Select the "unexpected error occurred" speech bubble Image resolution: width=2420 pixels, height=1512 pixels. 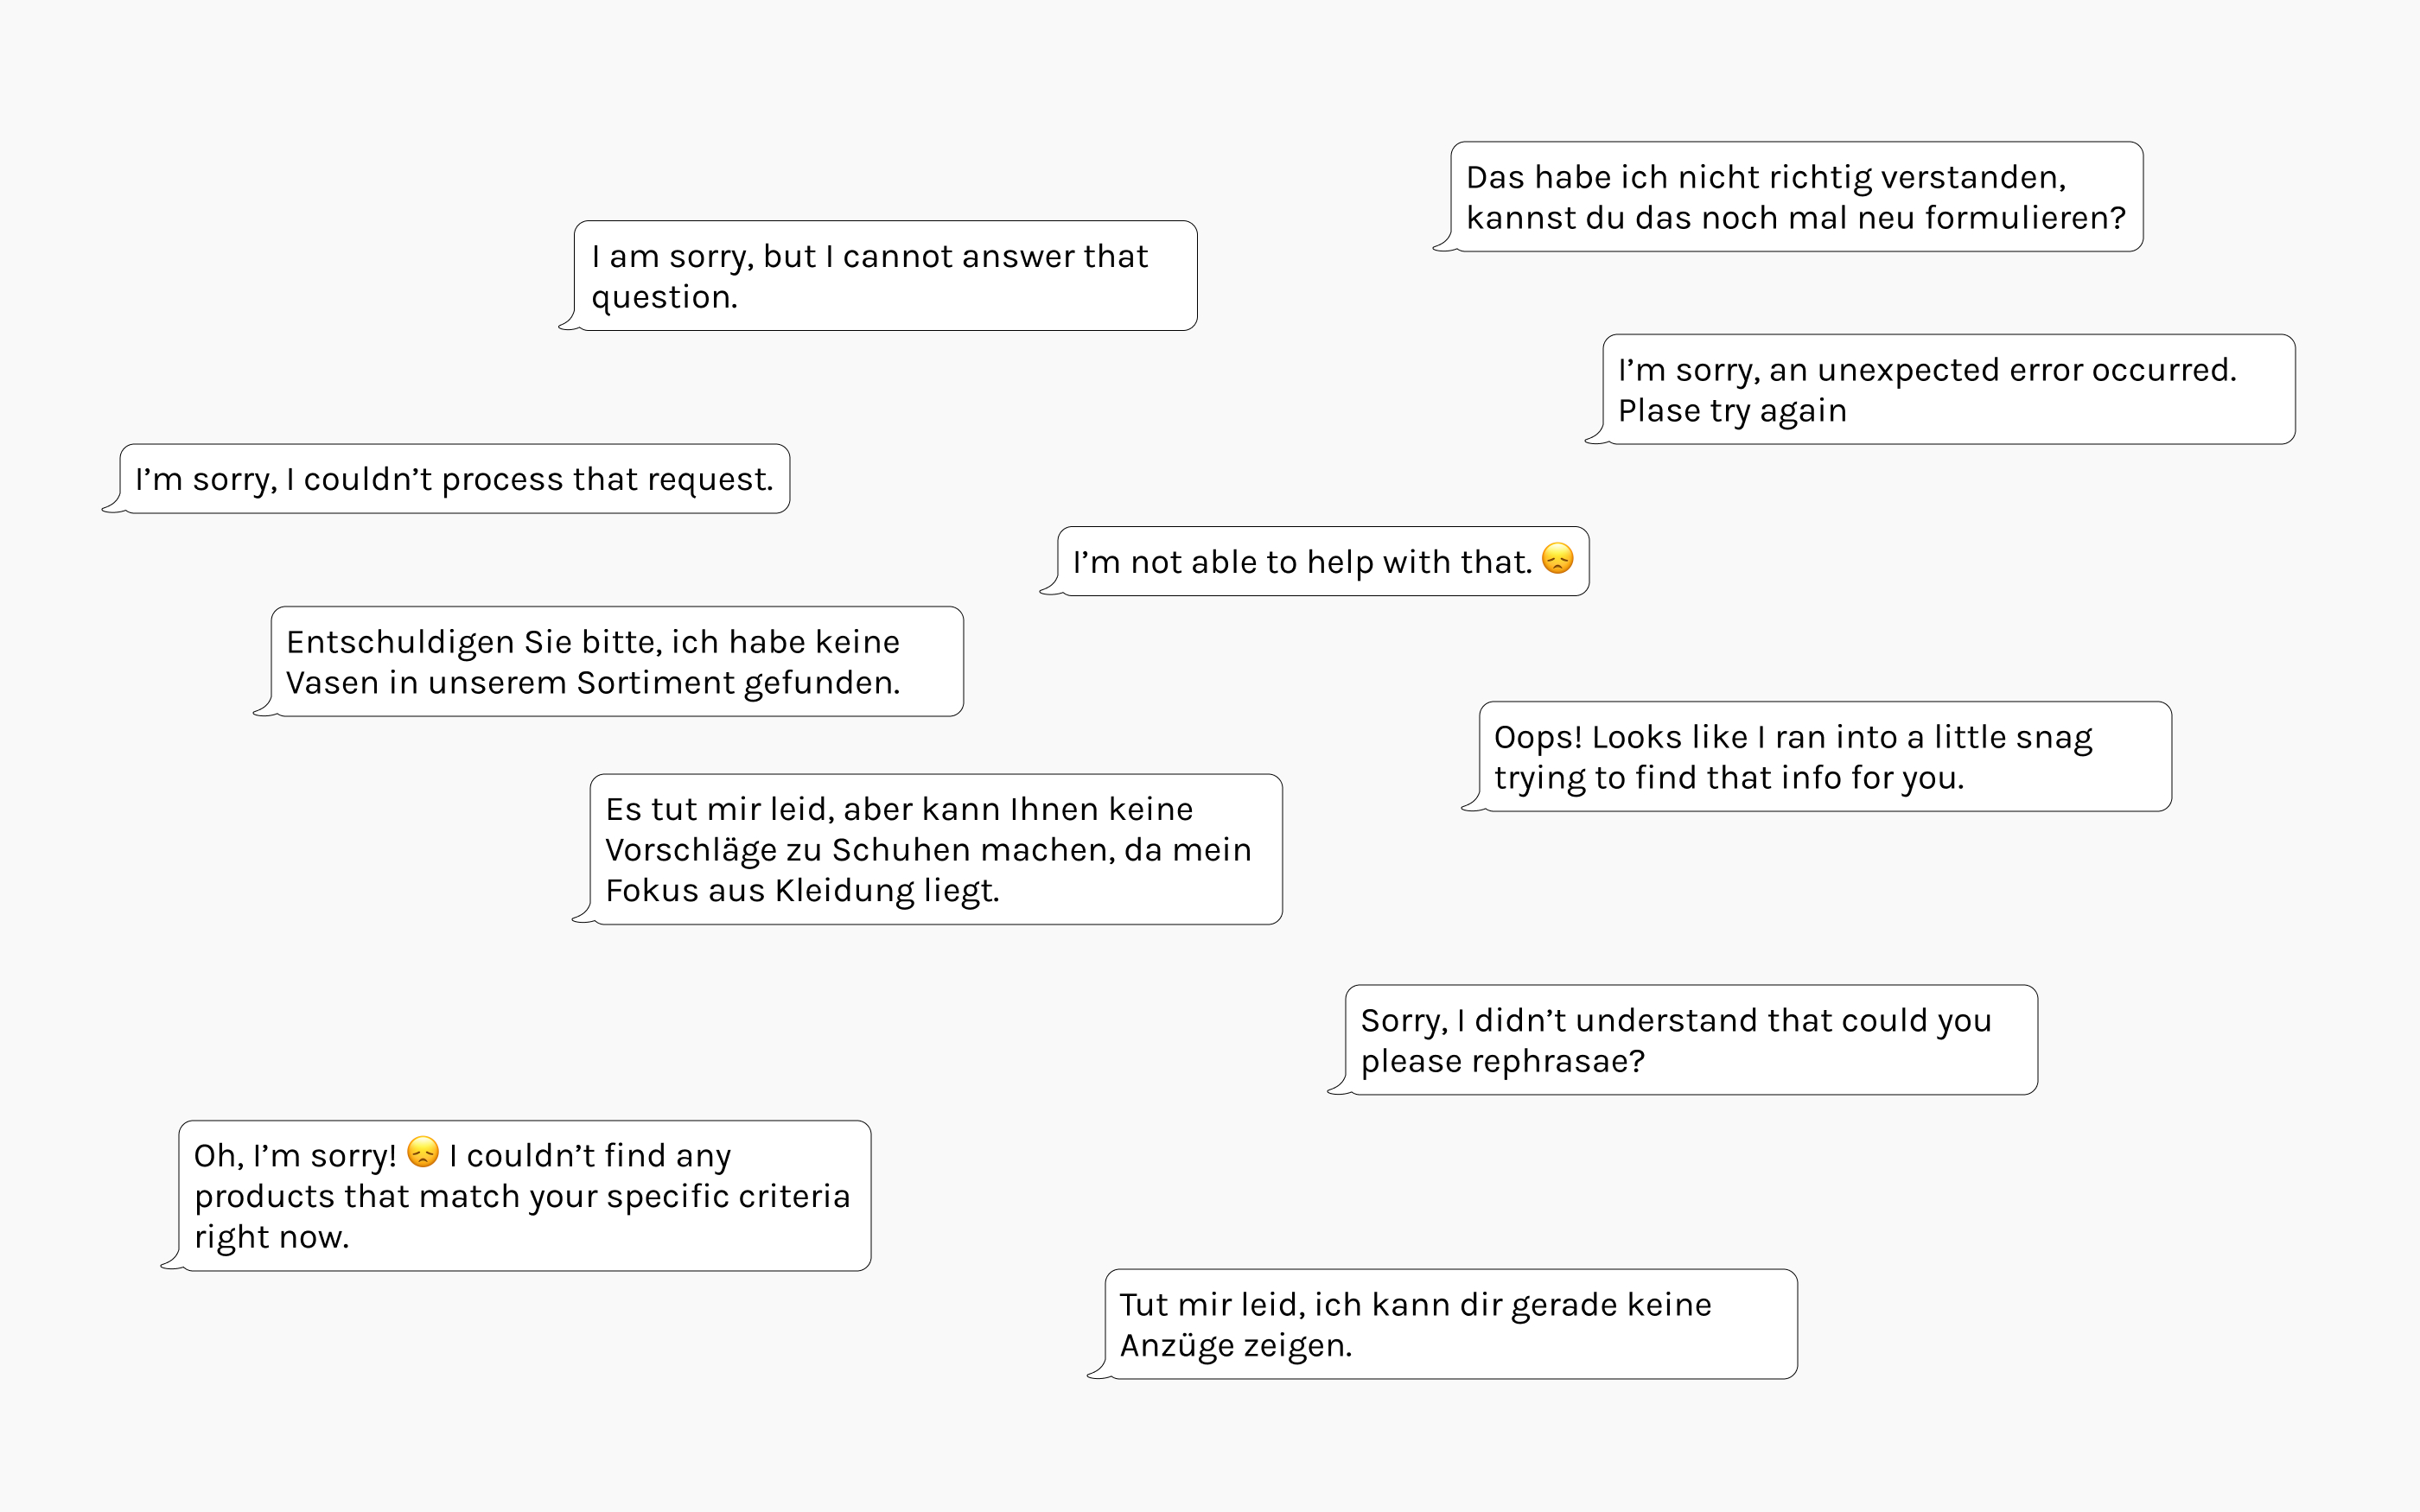pos(1948,390)
